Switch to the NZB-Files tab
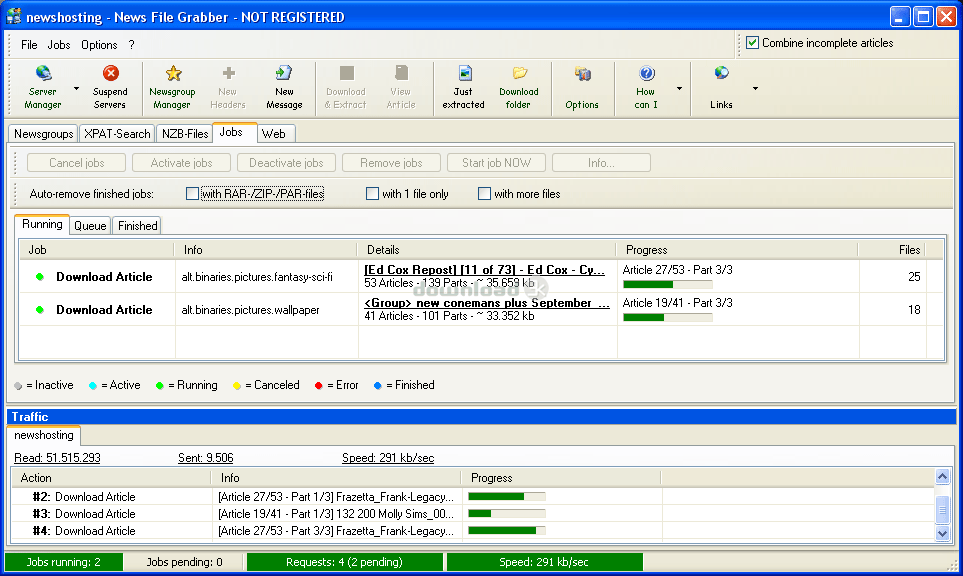 (185, 134)
